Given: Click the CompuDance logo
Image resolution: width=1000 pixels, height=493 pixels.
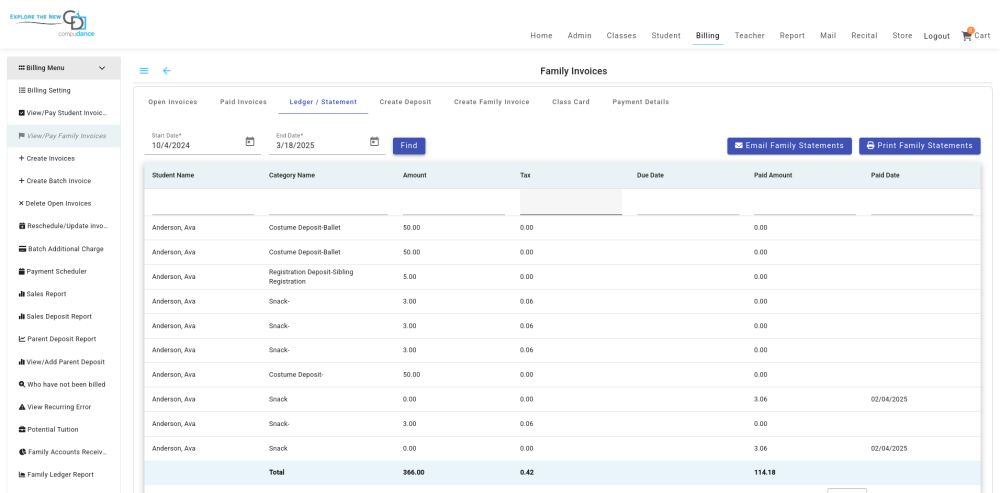Looking at the screenshot, I should coord(52,24).
